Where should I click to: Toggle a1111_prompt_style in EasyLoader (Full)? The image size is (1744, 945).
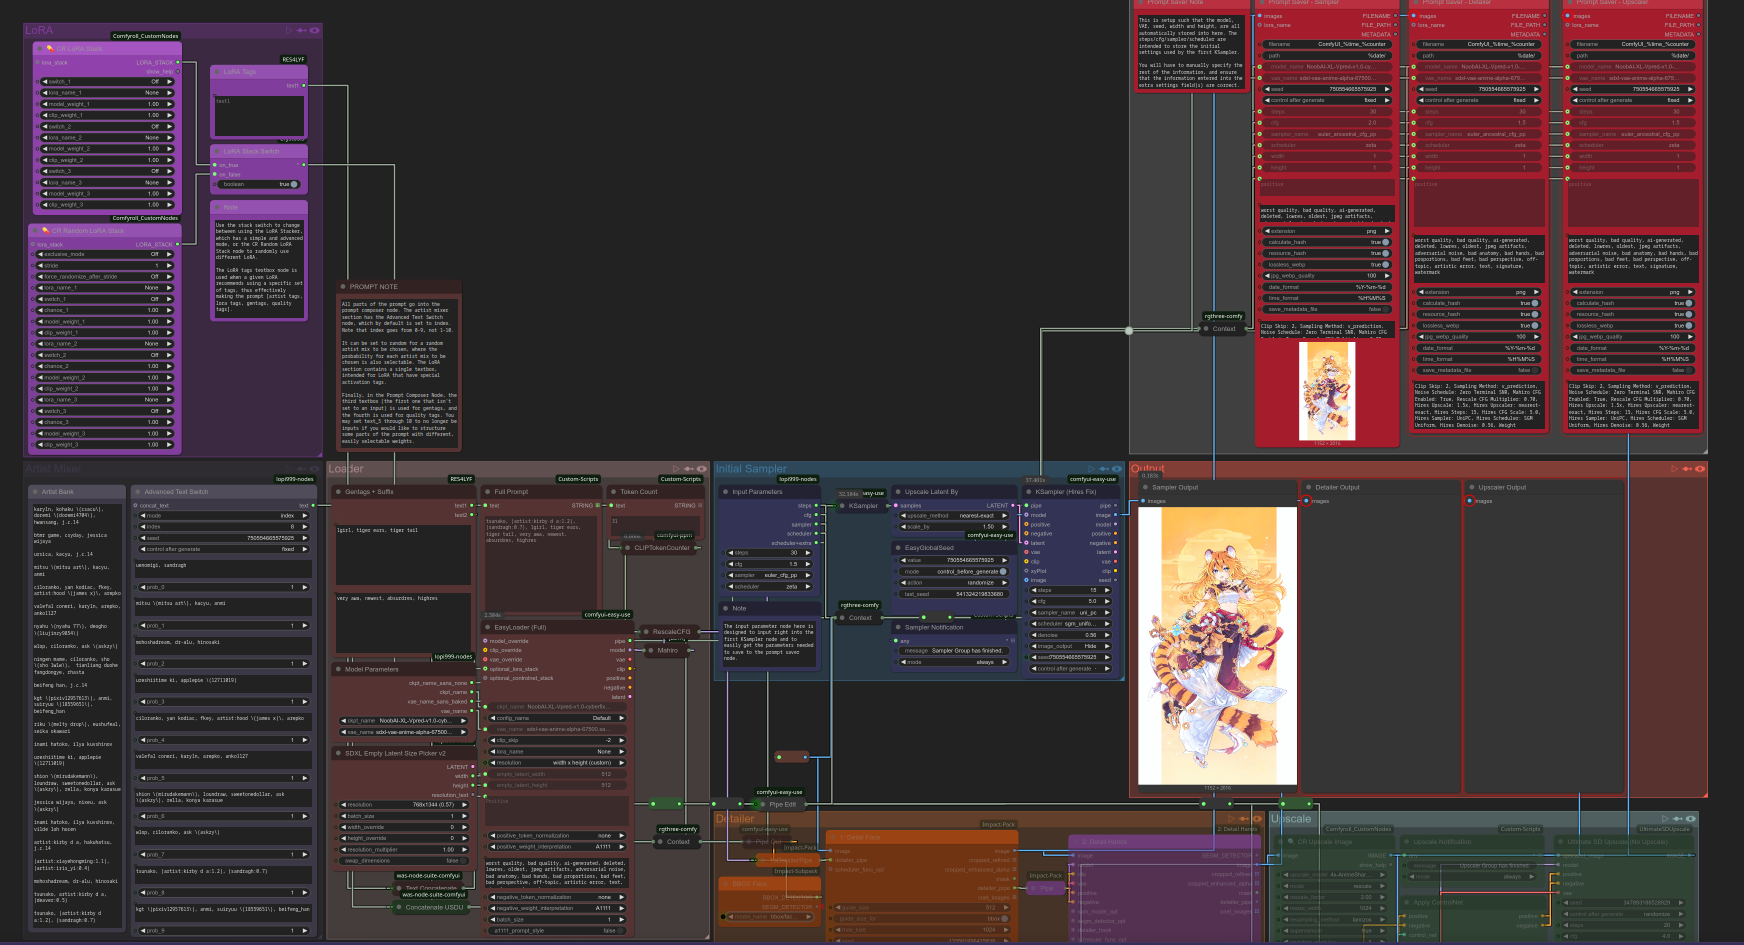click(556, 930)
